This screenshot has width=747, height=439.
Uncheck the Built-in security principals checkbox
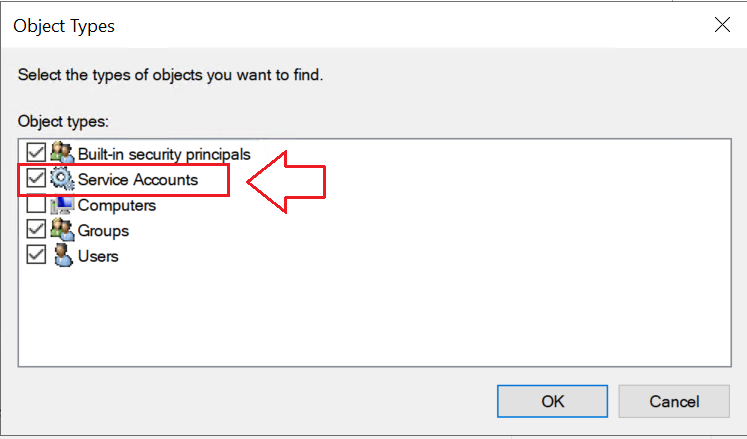pos(36,154)
